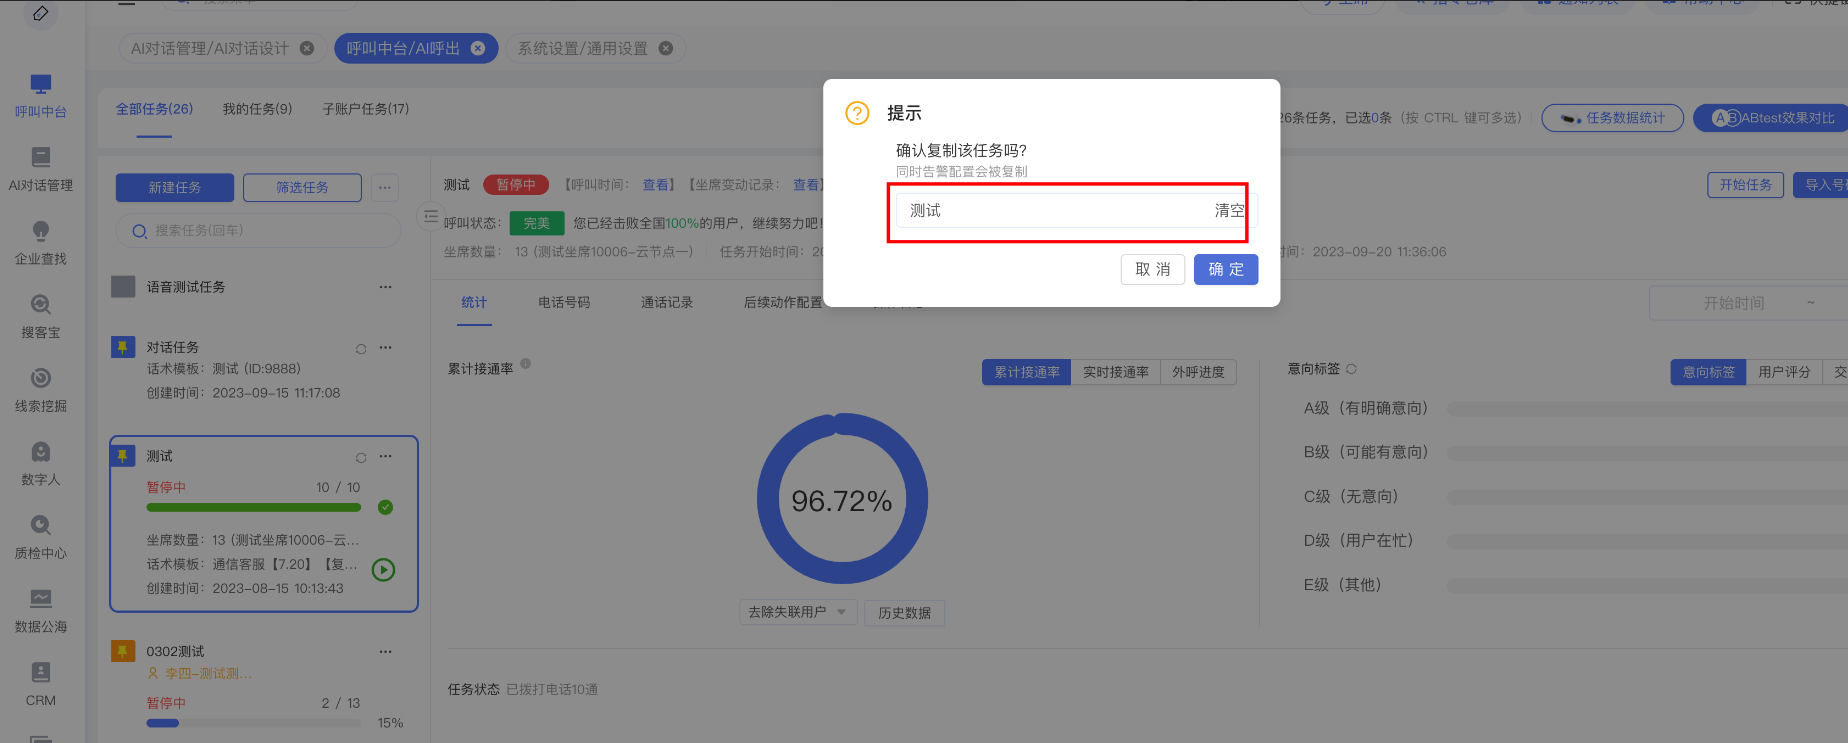The image size is (1848, 743).
Task: Open more options for 语音测试任务
Action: (x=385, y=287)
